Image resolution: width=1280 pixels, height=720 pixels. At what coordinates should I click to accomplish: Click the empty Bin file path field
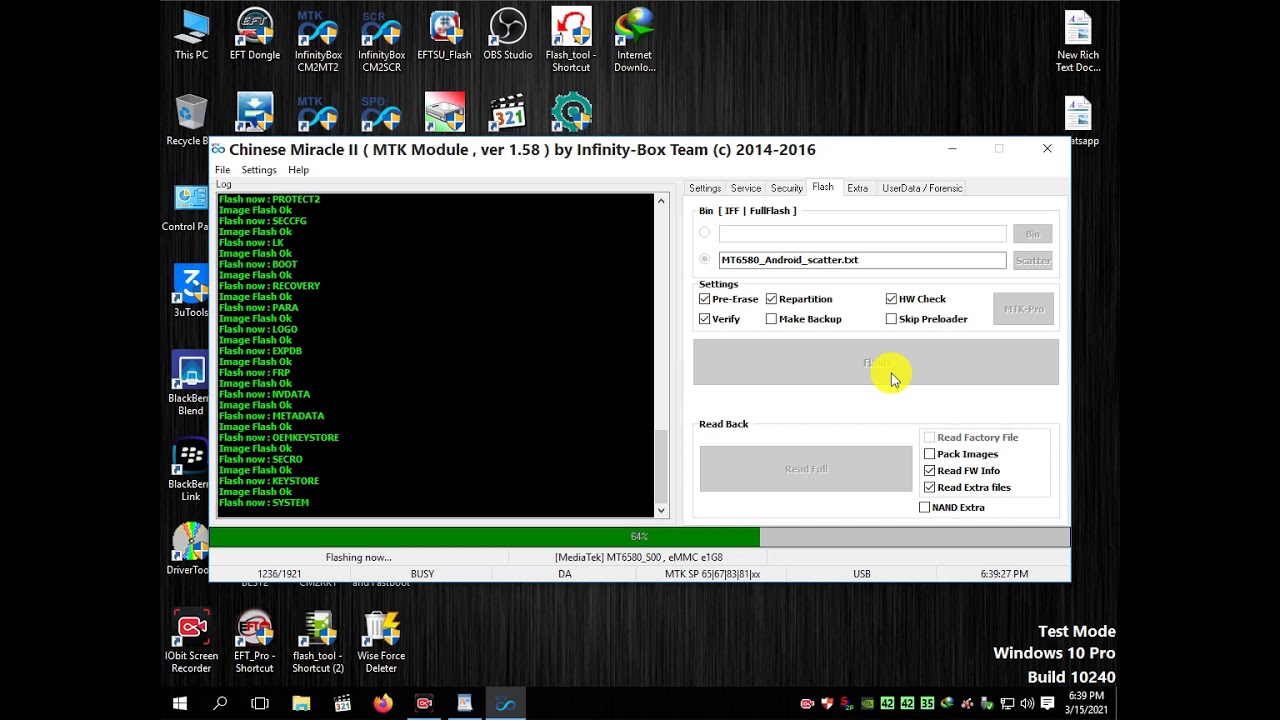point(862,234)
